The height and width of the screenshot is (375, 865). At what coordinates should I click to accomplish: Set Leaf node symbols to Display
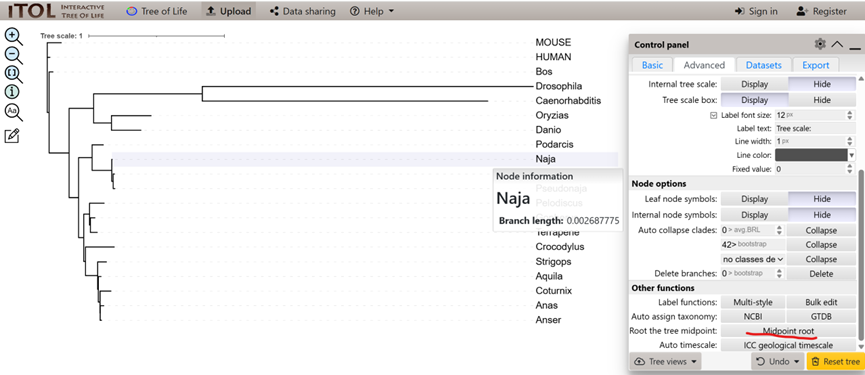(754, 199)
